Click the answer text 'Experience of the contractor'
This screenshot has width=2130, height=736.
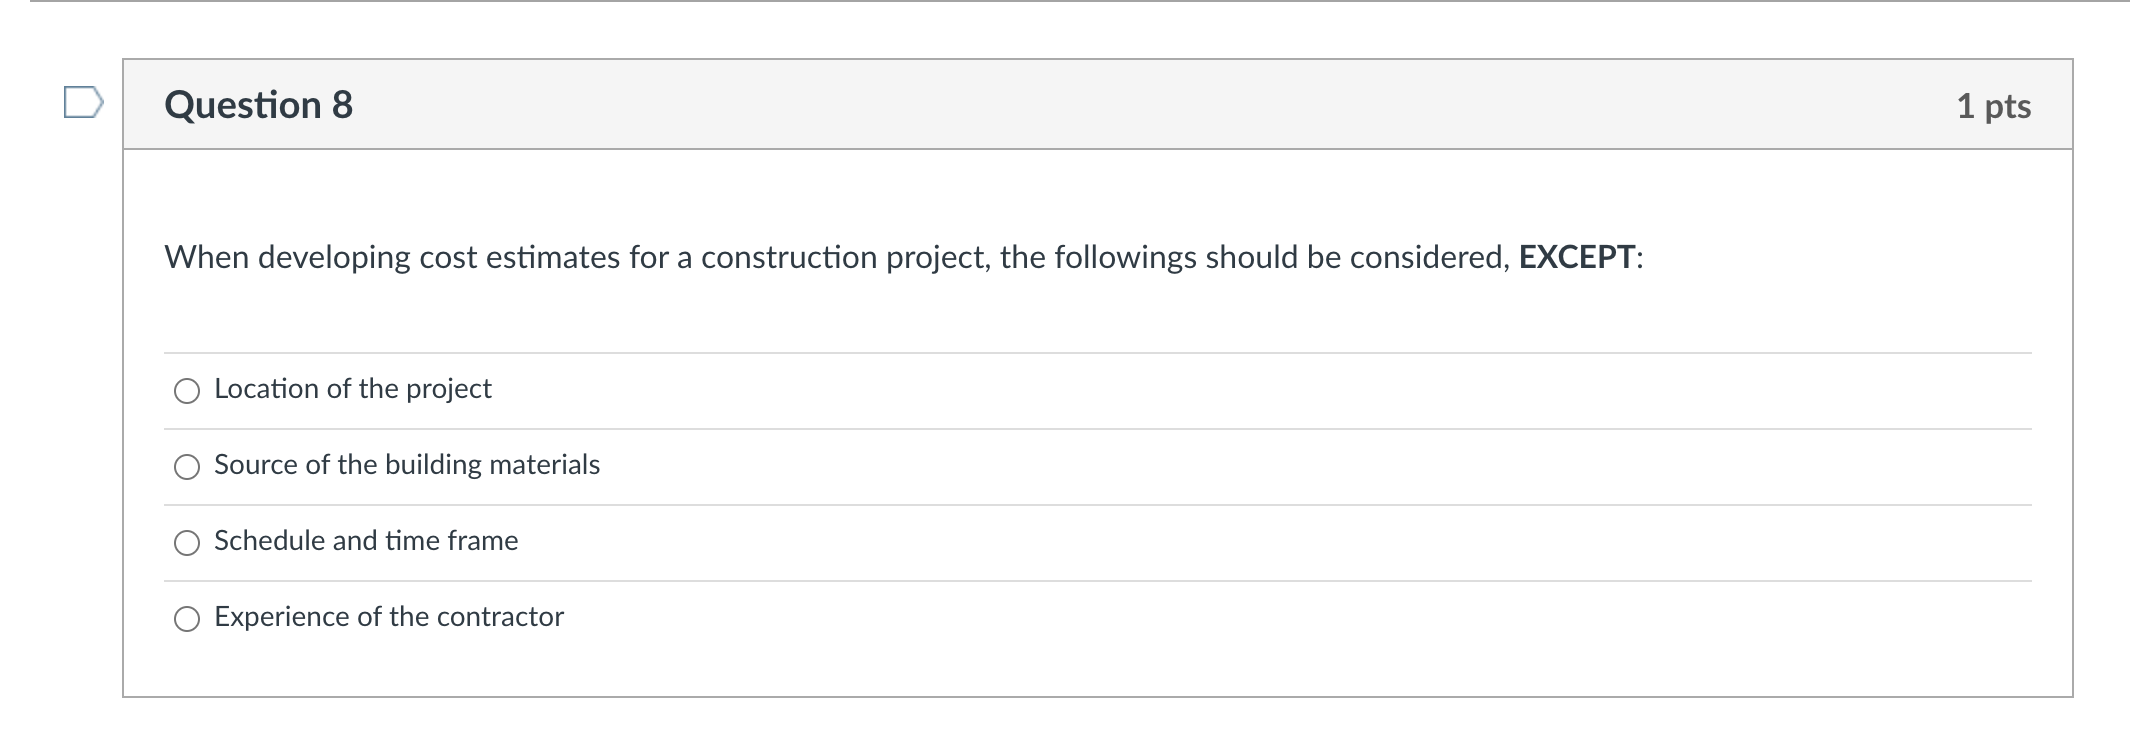[388, 617]
